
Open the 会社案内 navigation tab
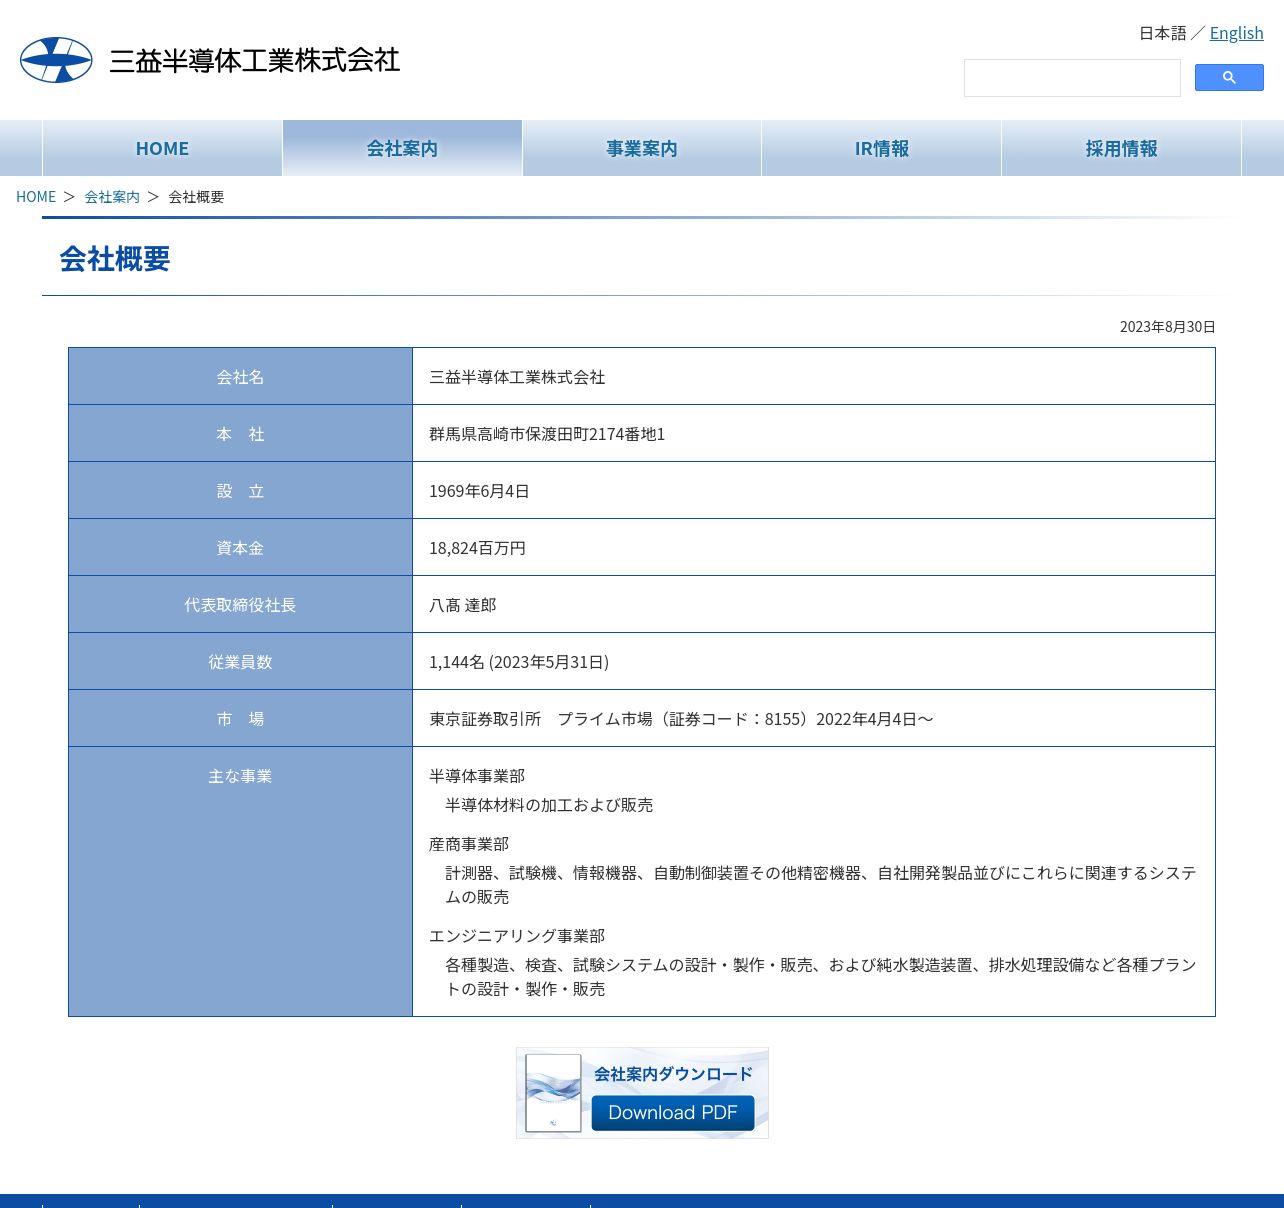point(402,148)
